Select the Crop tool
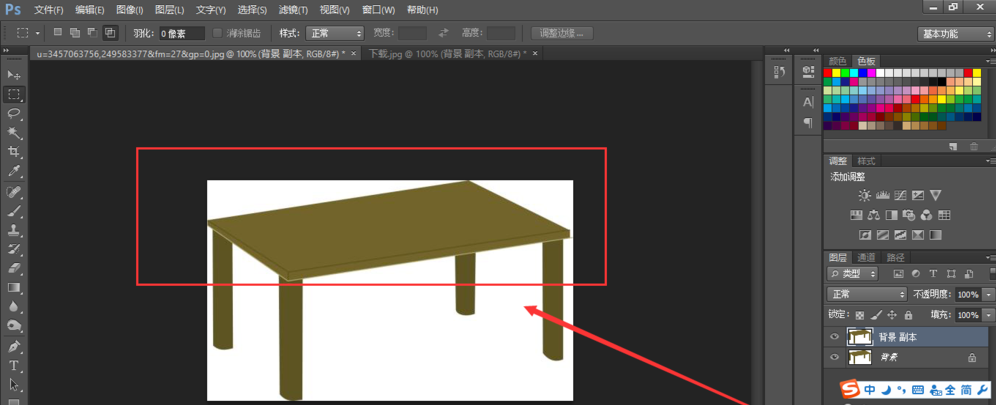Screen dimensions: 996x405 14,152
